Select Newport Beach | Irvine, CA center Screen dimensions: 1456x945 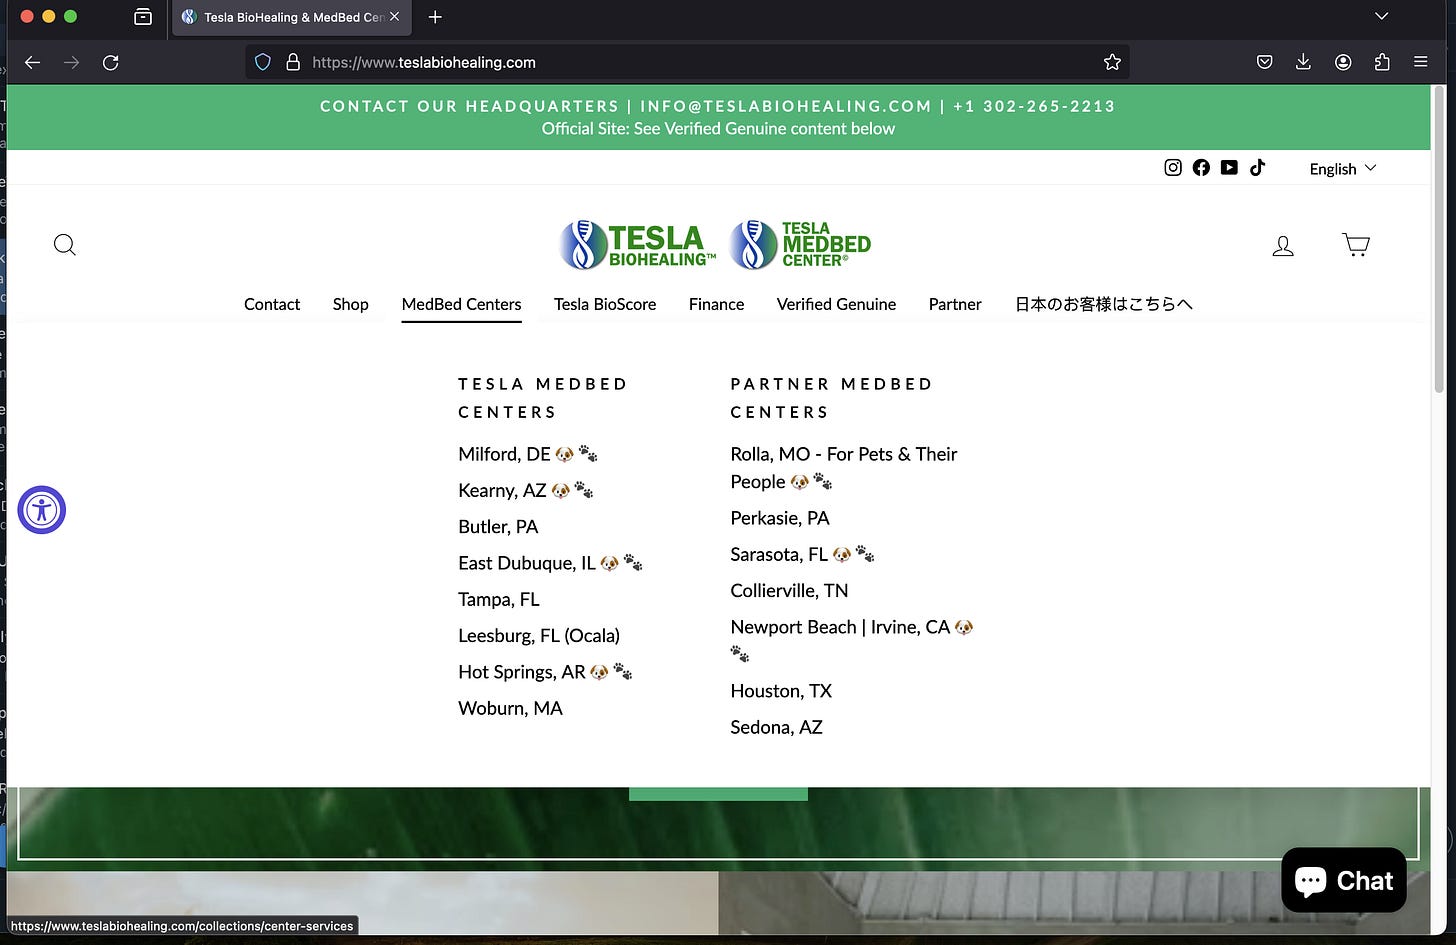click(852, 640)
